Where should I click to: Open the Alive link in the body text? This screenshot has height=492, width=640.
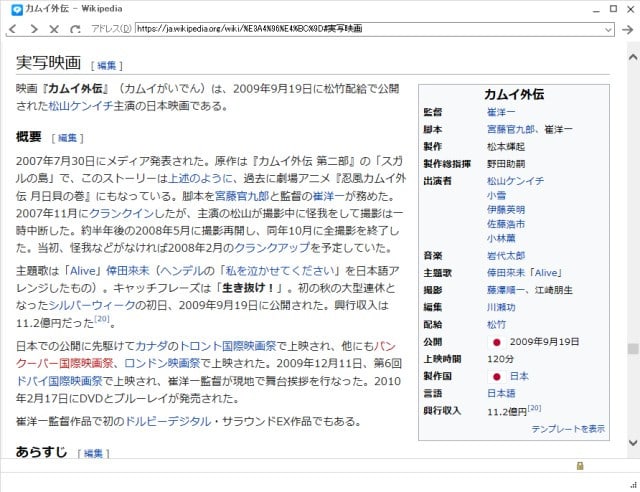point(82,271)
